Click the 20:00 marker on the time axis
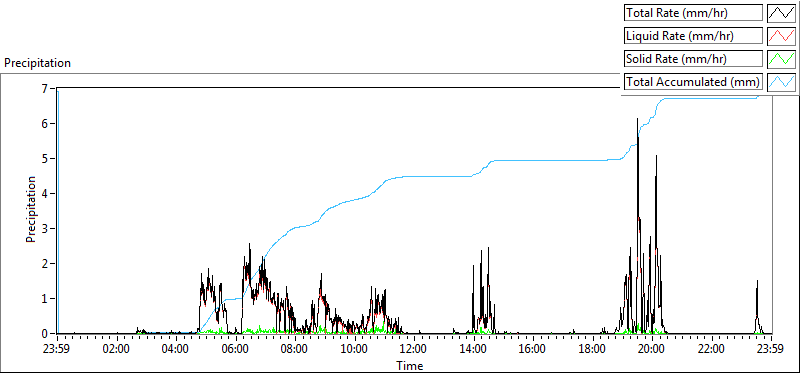 click(652, 350)
